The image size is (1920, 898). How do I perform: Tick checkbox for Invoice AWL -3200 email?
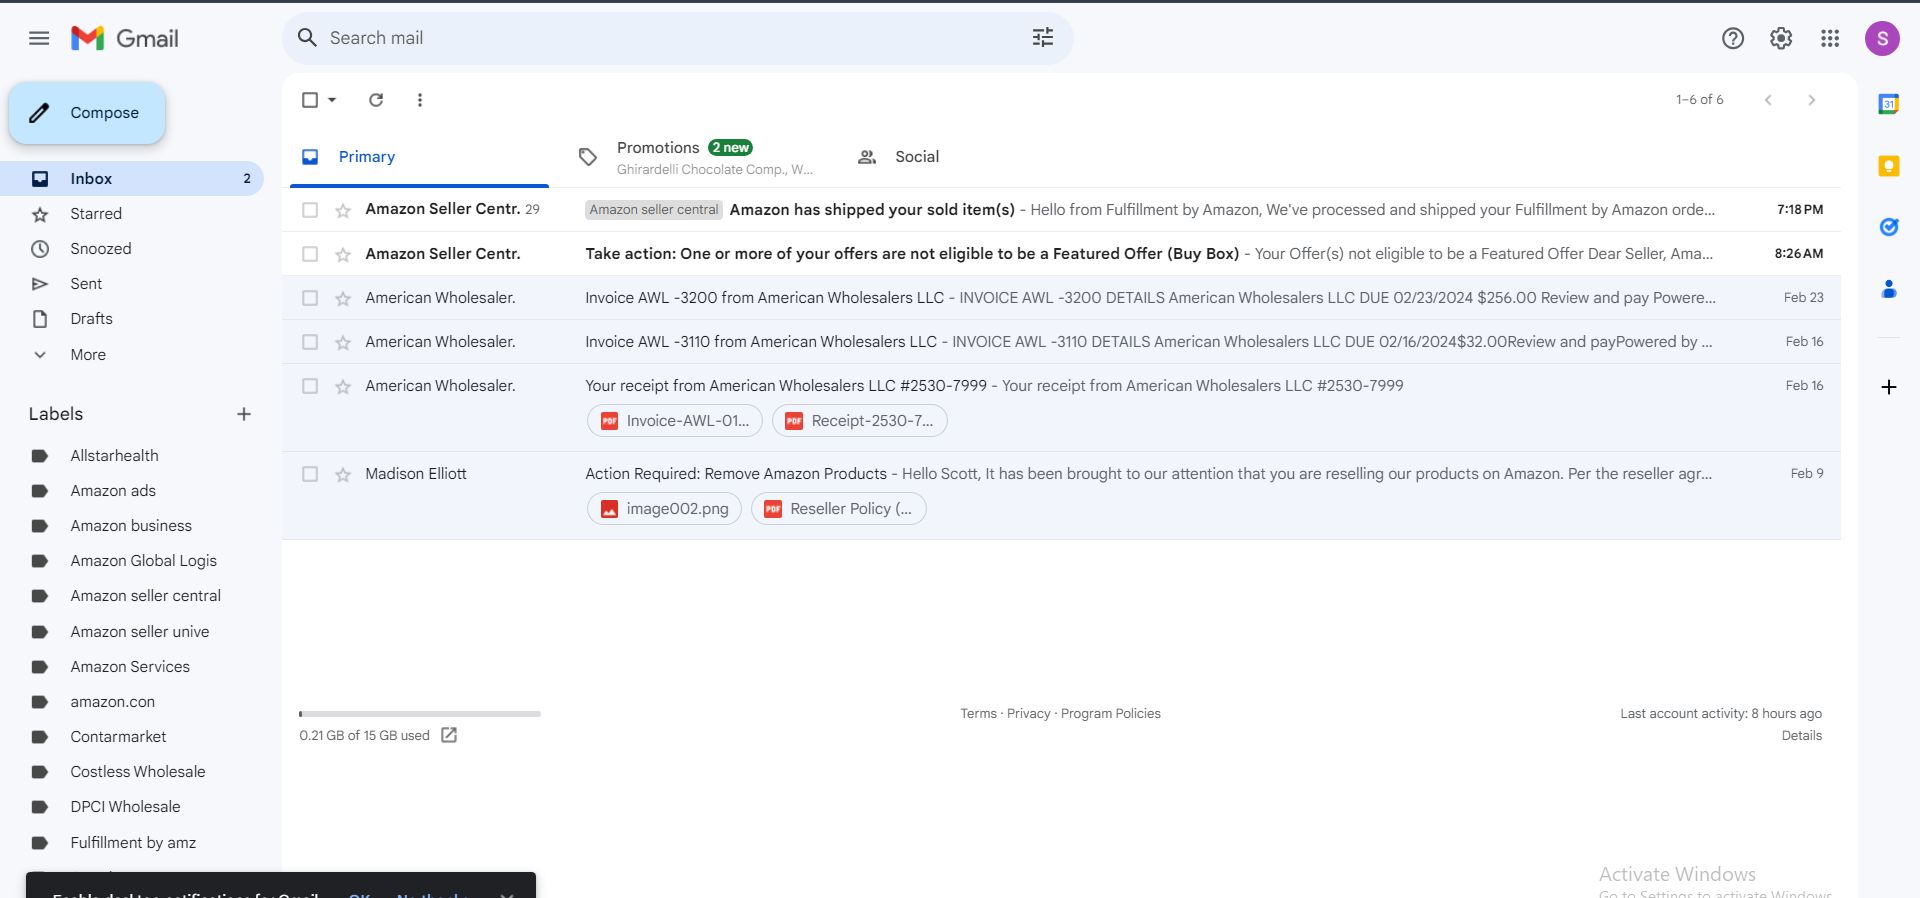tap(310, 298)
